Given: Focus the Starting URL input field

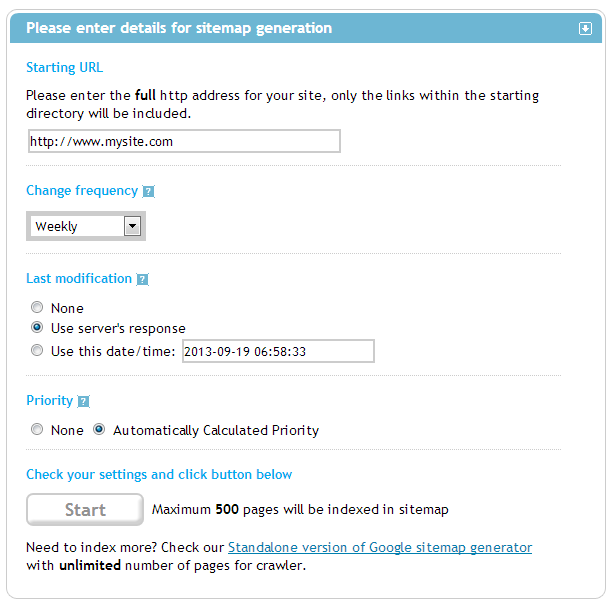Looking at the screenshot, I should pos(184,141).
